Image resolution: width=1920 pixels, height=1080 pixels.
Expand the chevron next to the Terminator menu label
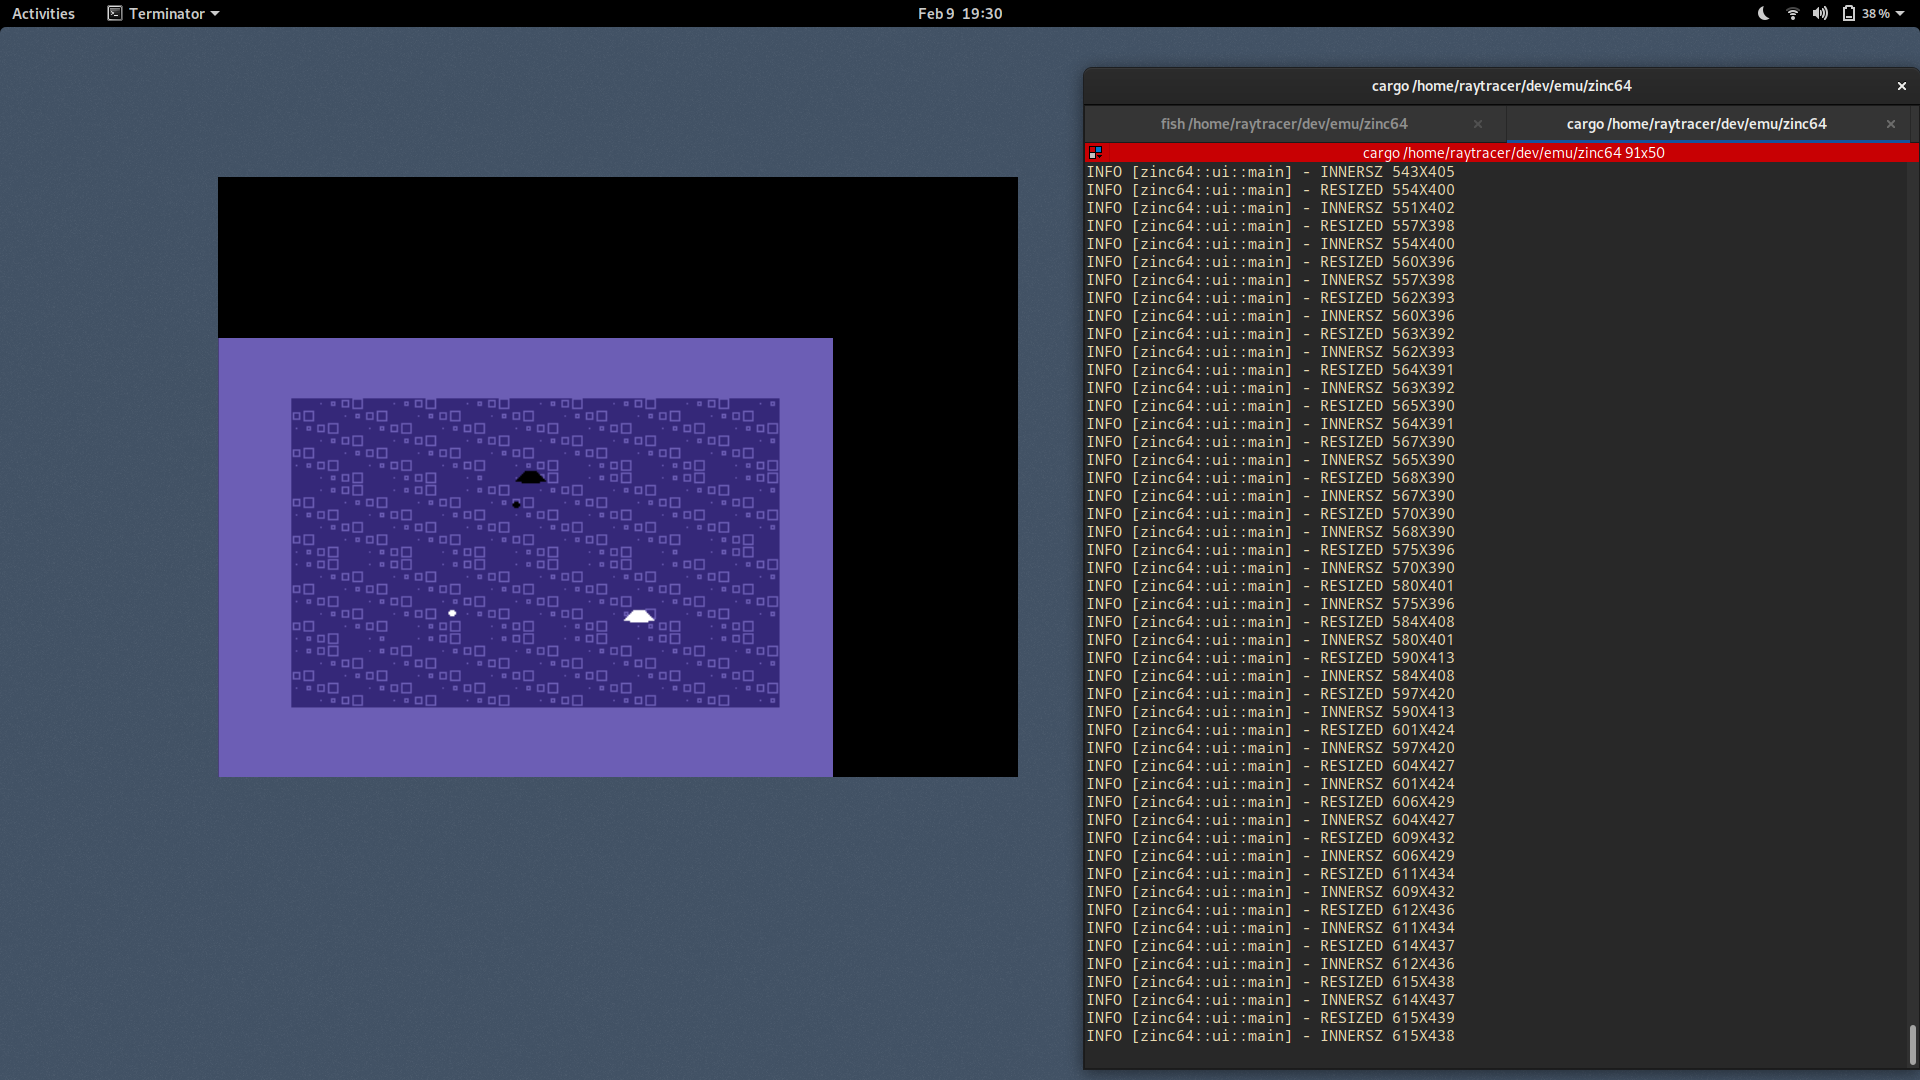click(x=213, y=13)
